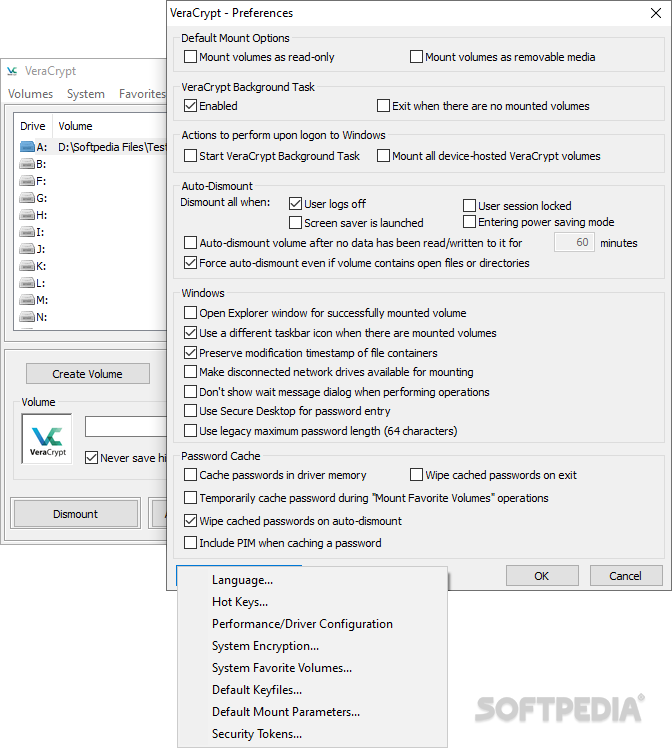Enable Use legacy maximum password length
This screenshot has width=672, height=748.
tap(190, 431)
